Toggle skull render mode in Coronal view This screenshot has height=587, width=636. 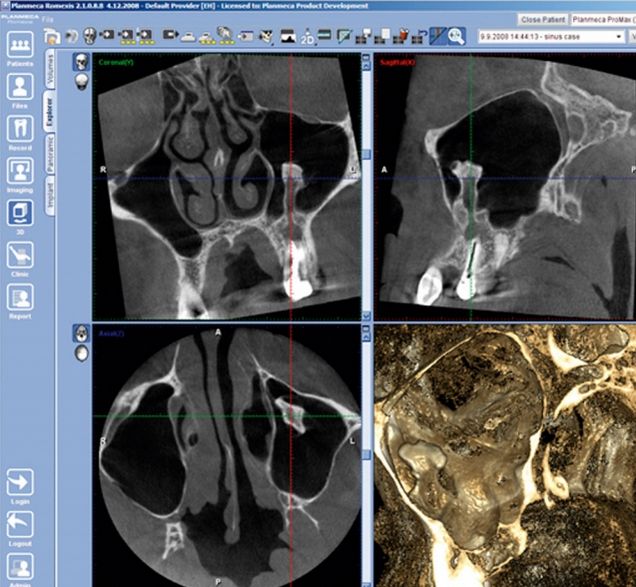80,60
